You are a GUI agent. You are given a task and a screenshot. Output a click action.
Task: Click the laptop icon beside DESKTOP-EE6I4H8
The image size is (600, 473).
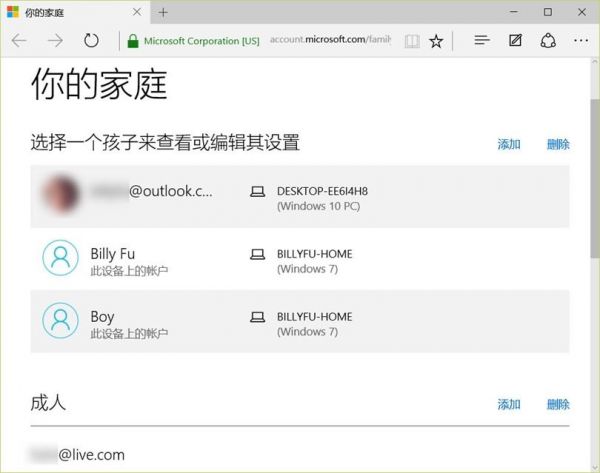tap(258, 191)
